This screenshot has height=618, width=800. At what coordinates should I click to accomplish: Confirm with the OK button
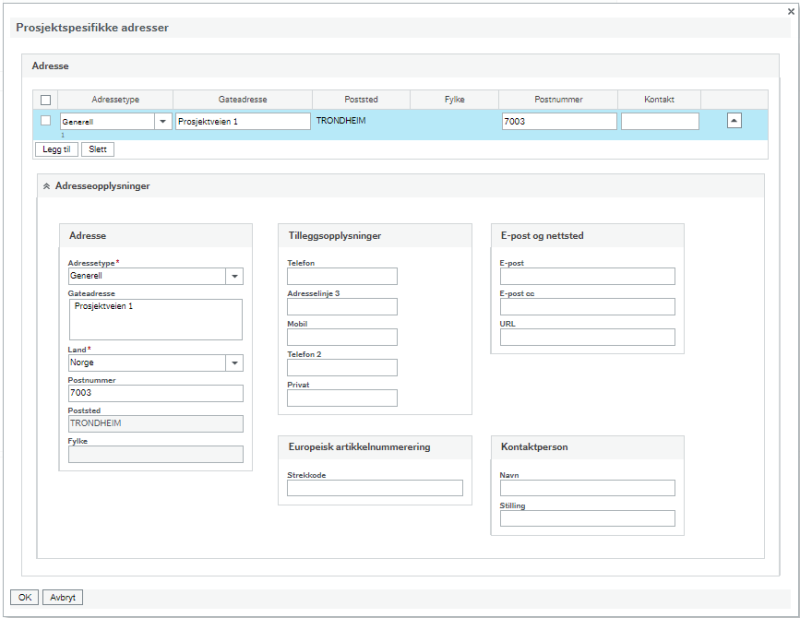24,597
